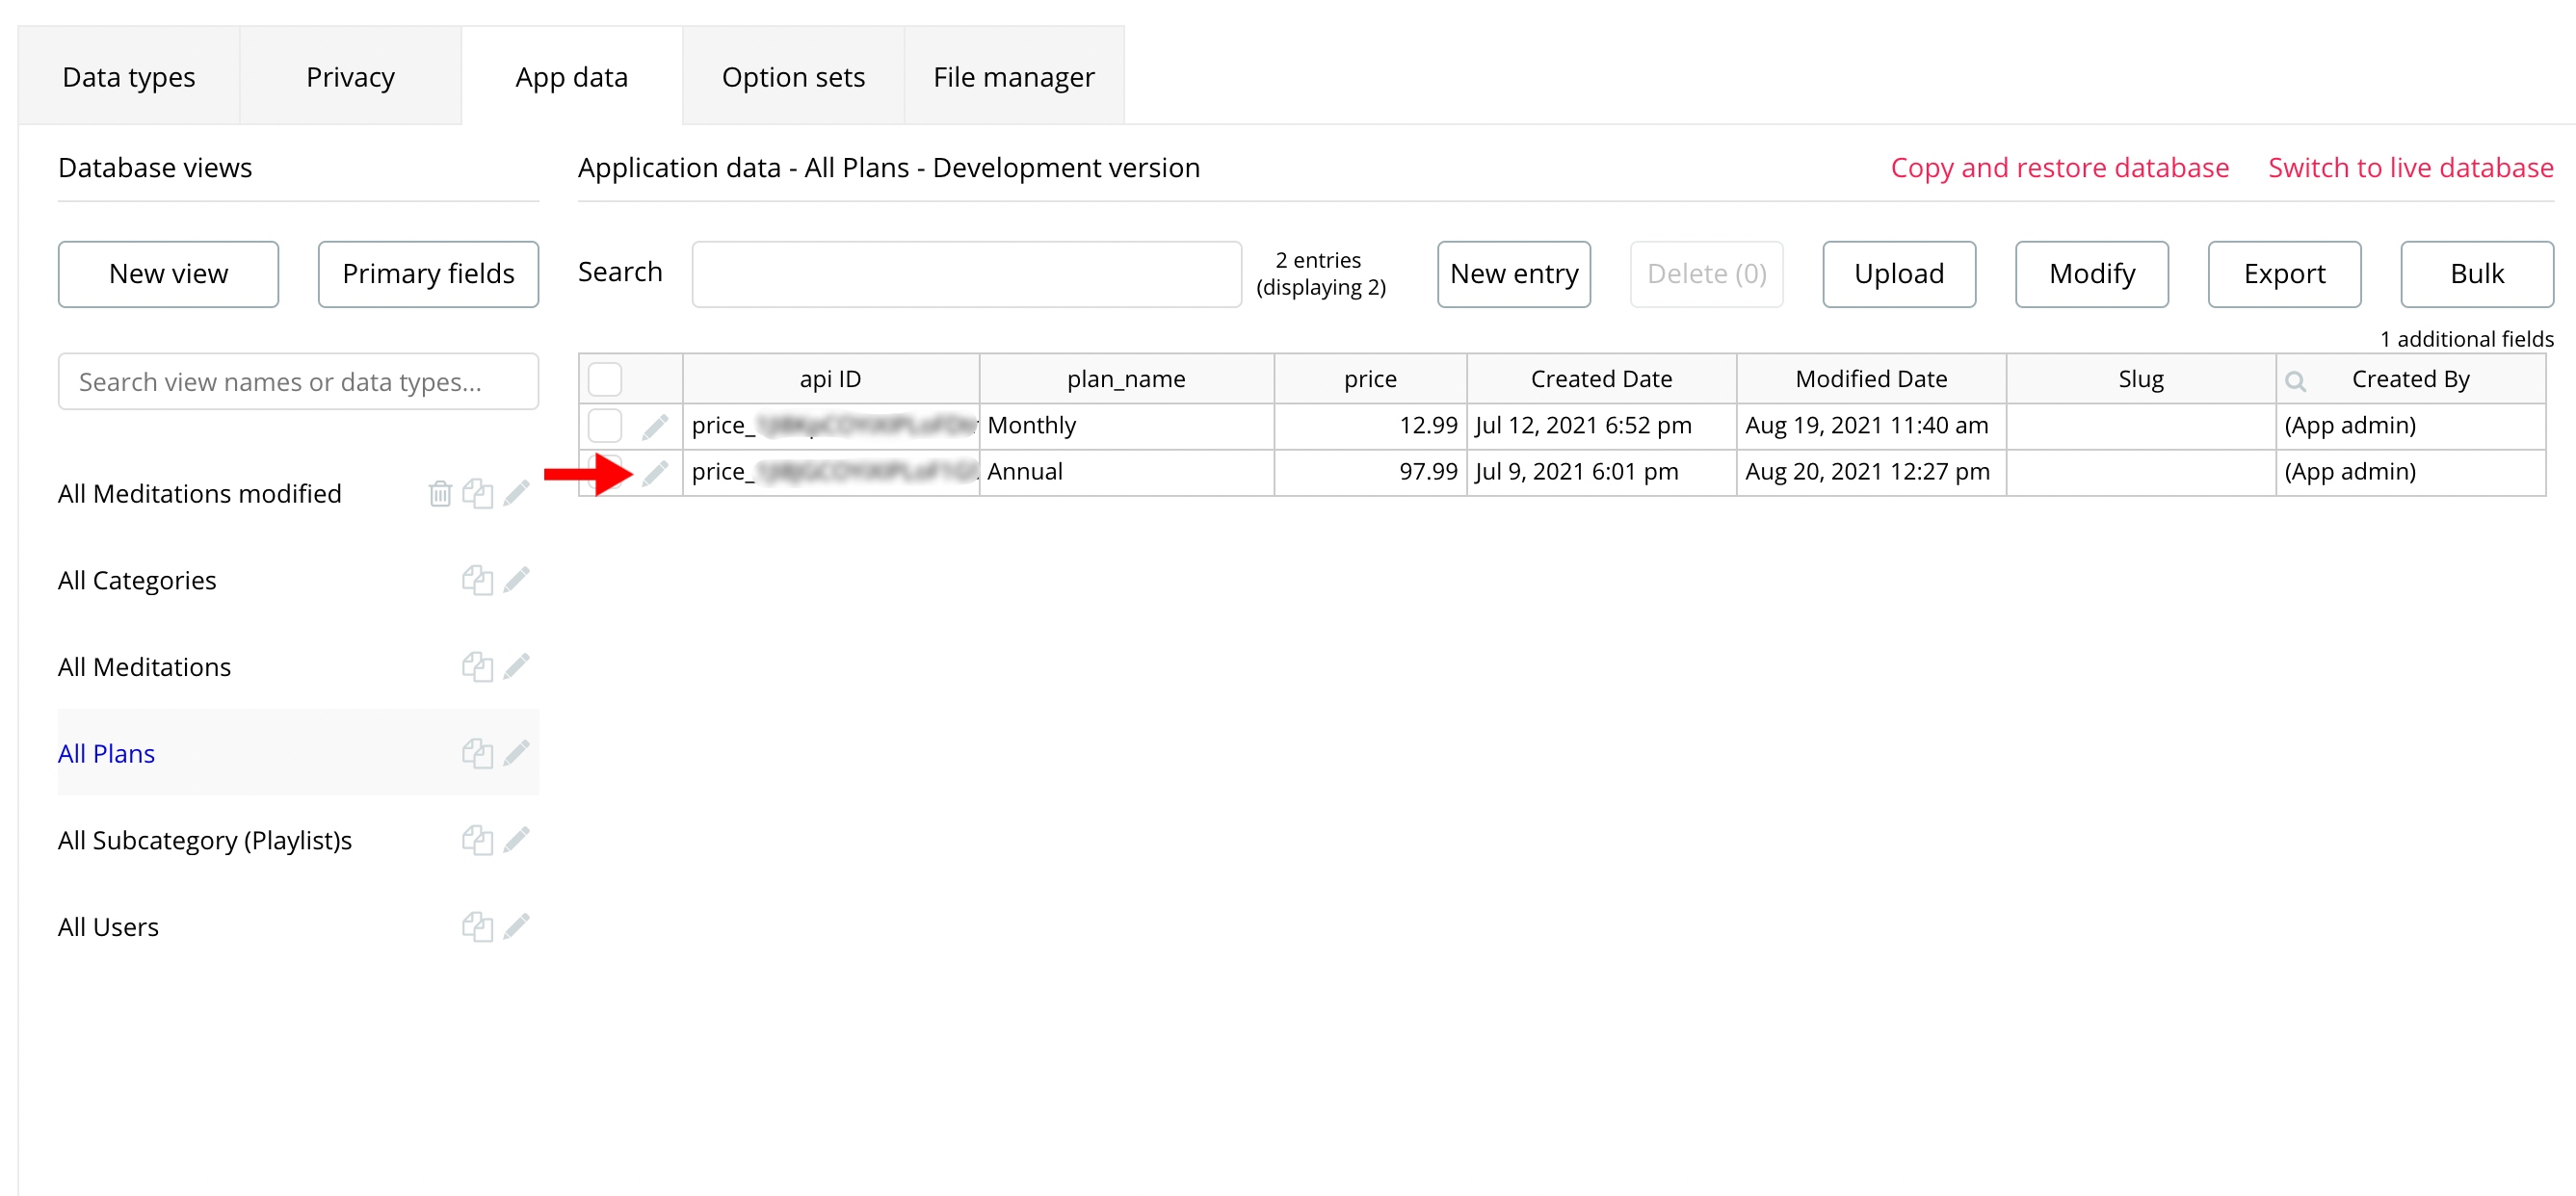Viewport: 2576px width, 1196px height.
Task: Duplicate the All Meditations view
Action: [x=477, y=667]
